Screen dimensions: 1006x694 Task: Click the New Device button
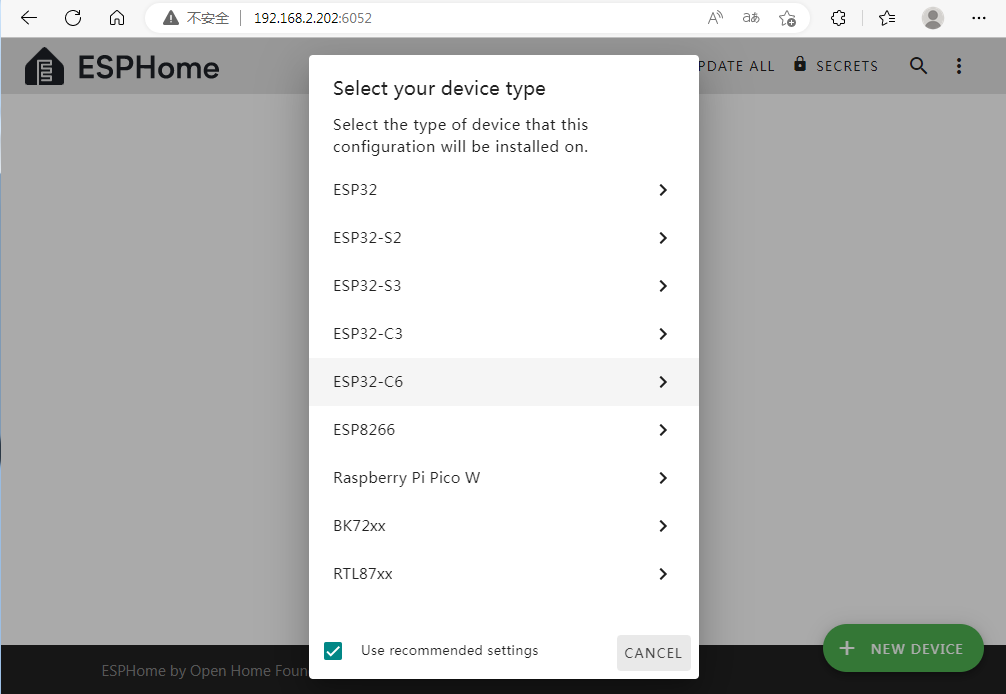click(x=902, y=649)
